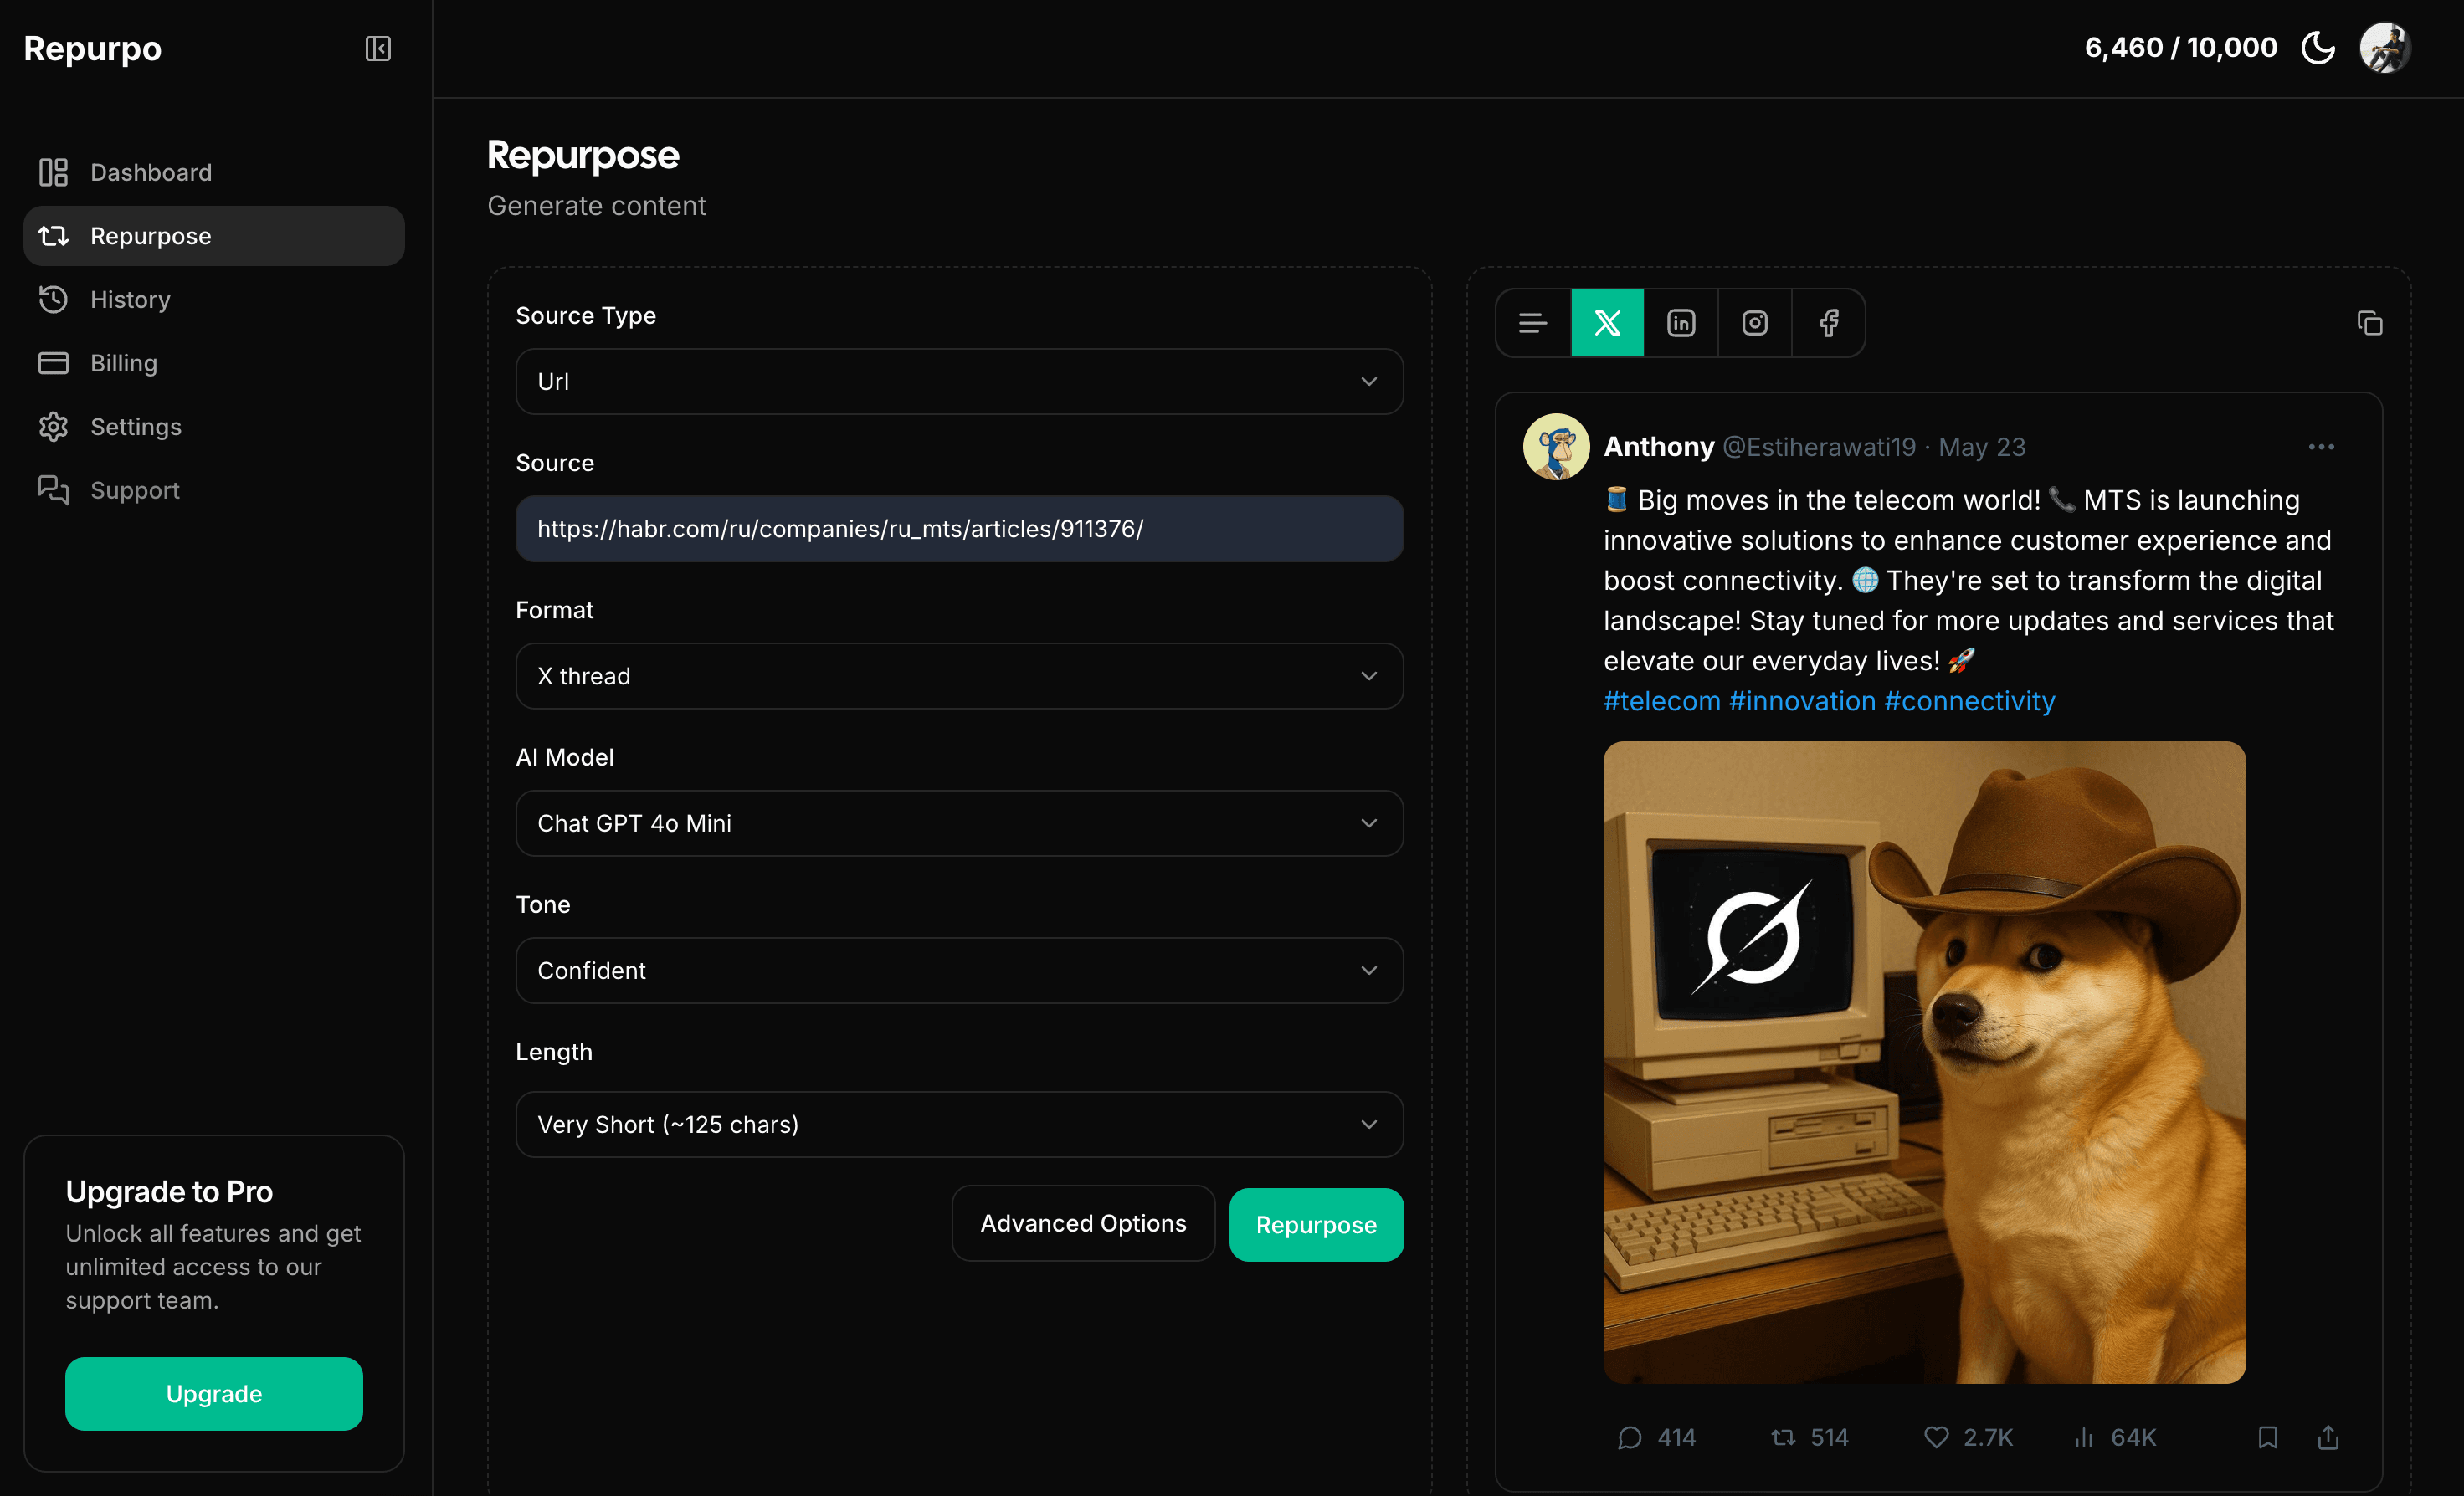
Task: Toggle dark mode moon icon
Action: point(2317,47)
